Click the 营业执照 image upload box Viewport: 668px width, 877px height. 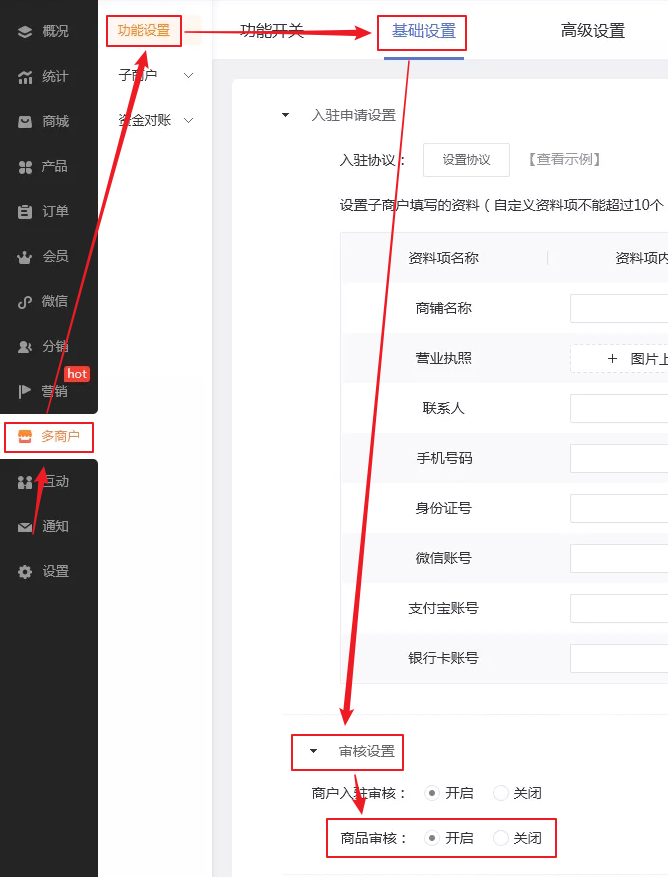click(618, 358)
